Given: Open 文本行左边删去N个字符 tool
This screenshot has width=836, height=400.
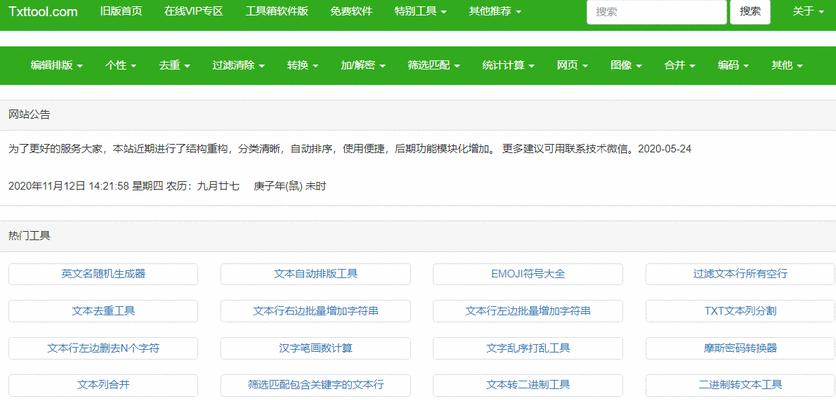Looking at the screenshot, I should tap(103, 348).
